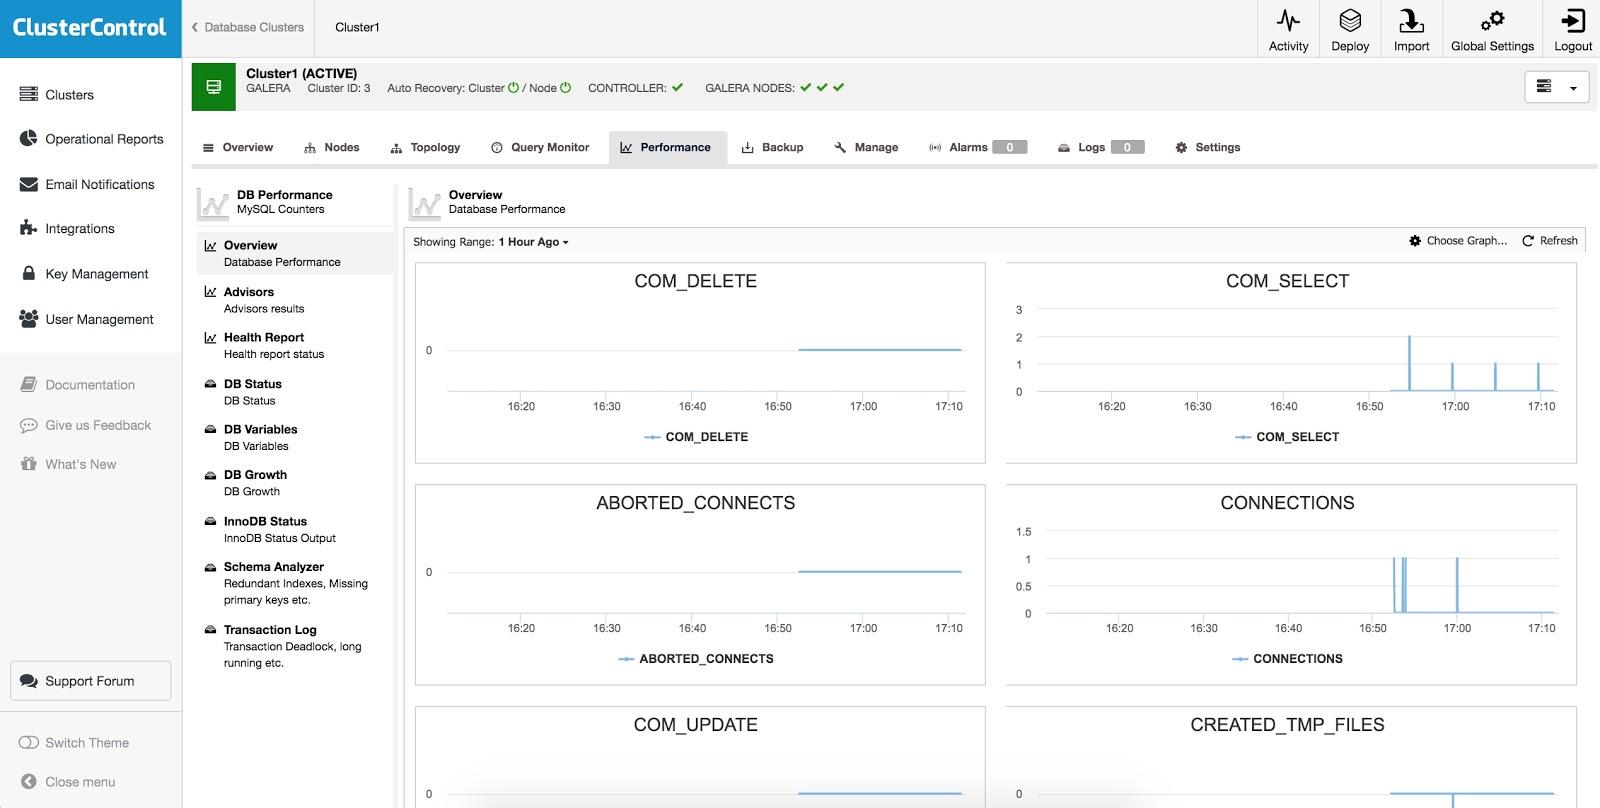Open Global Settings gears icon

1492,20
